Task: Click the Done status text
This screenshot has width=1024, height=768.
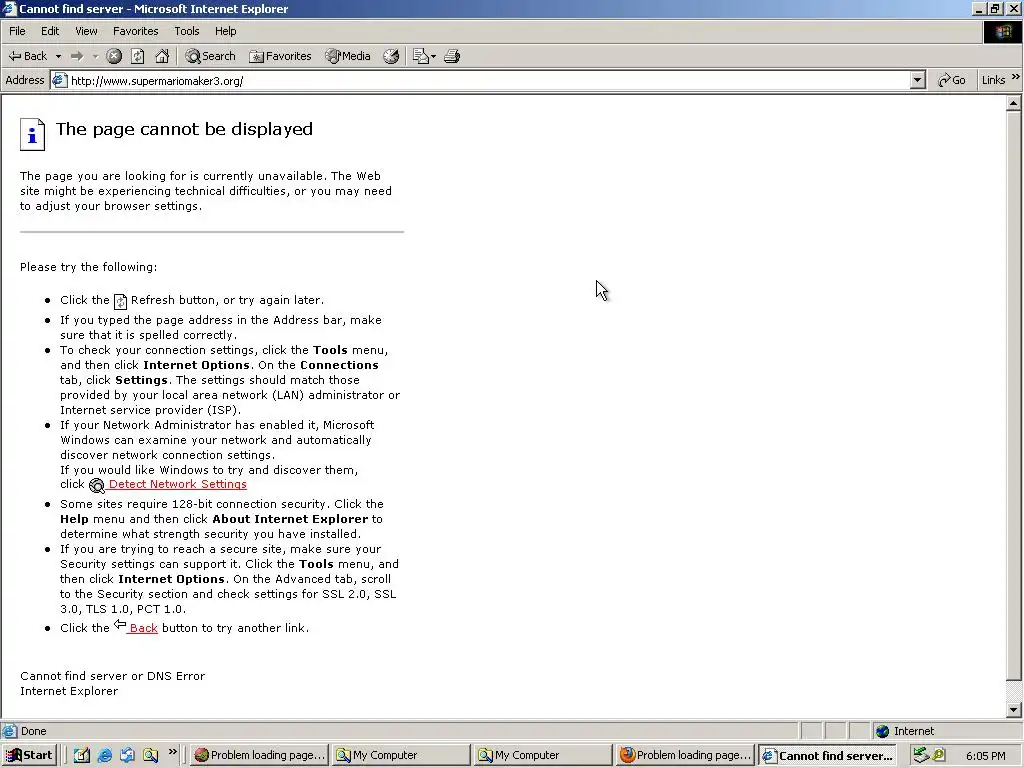Action: click(x=33, y=731)
